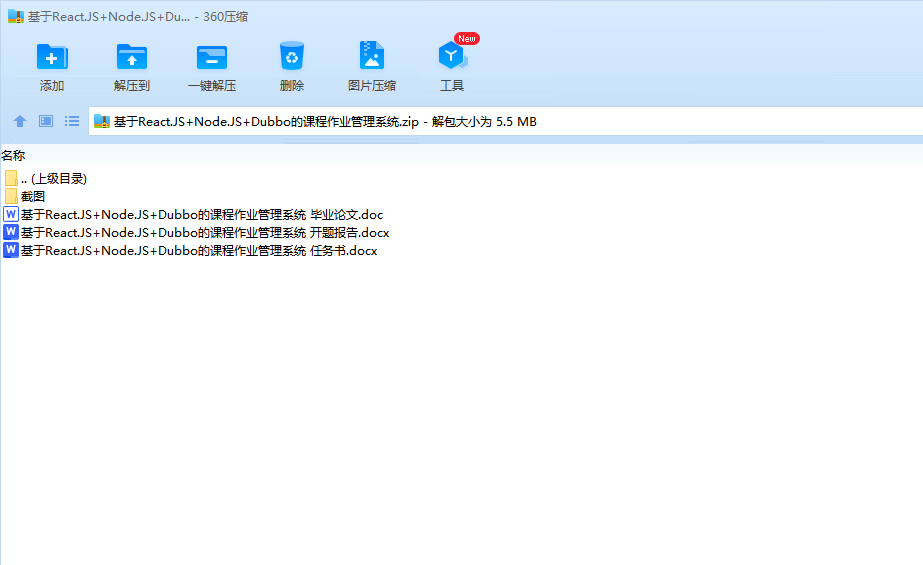923x565 pixels.
Task: Click the 删除 (Delete) recycle bin icon
Action: tap(292, 56)
